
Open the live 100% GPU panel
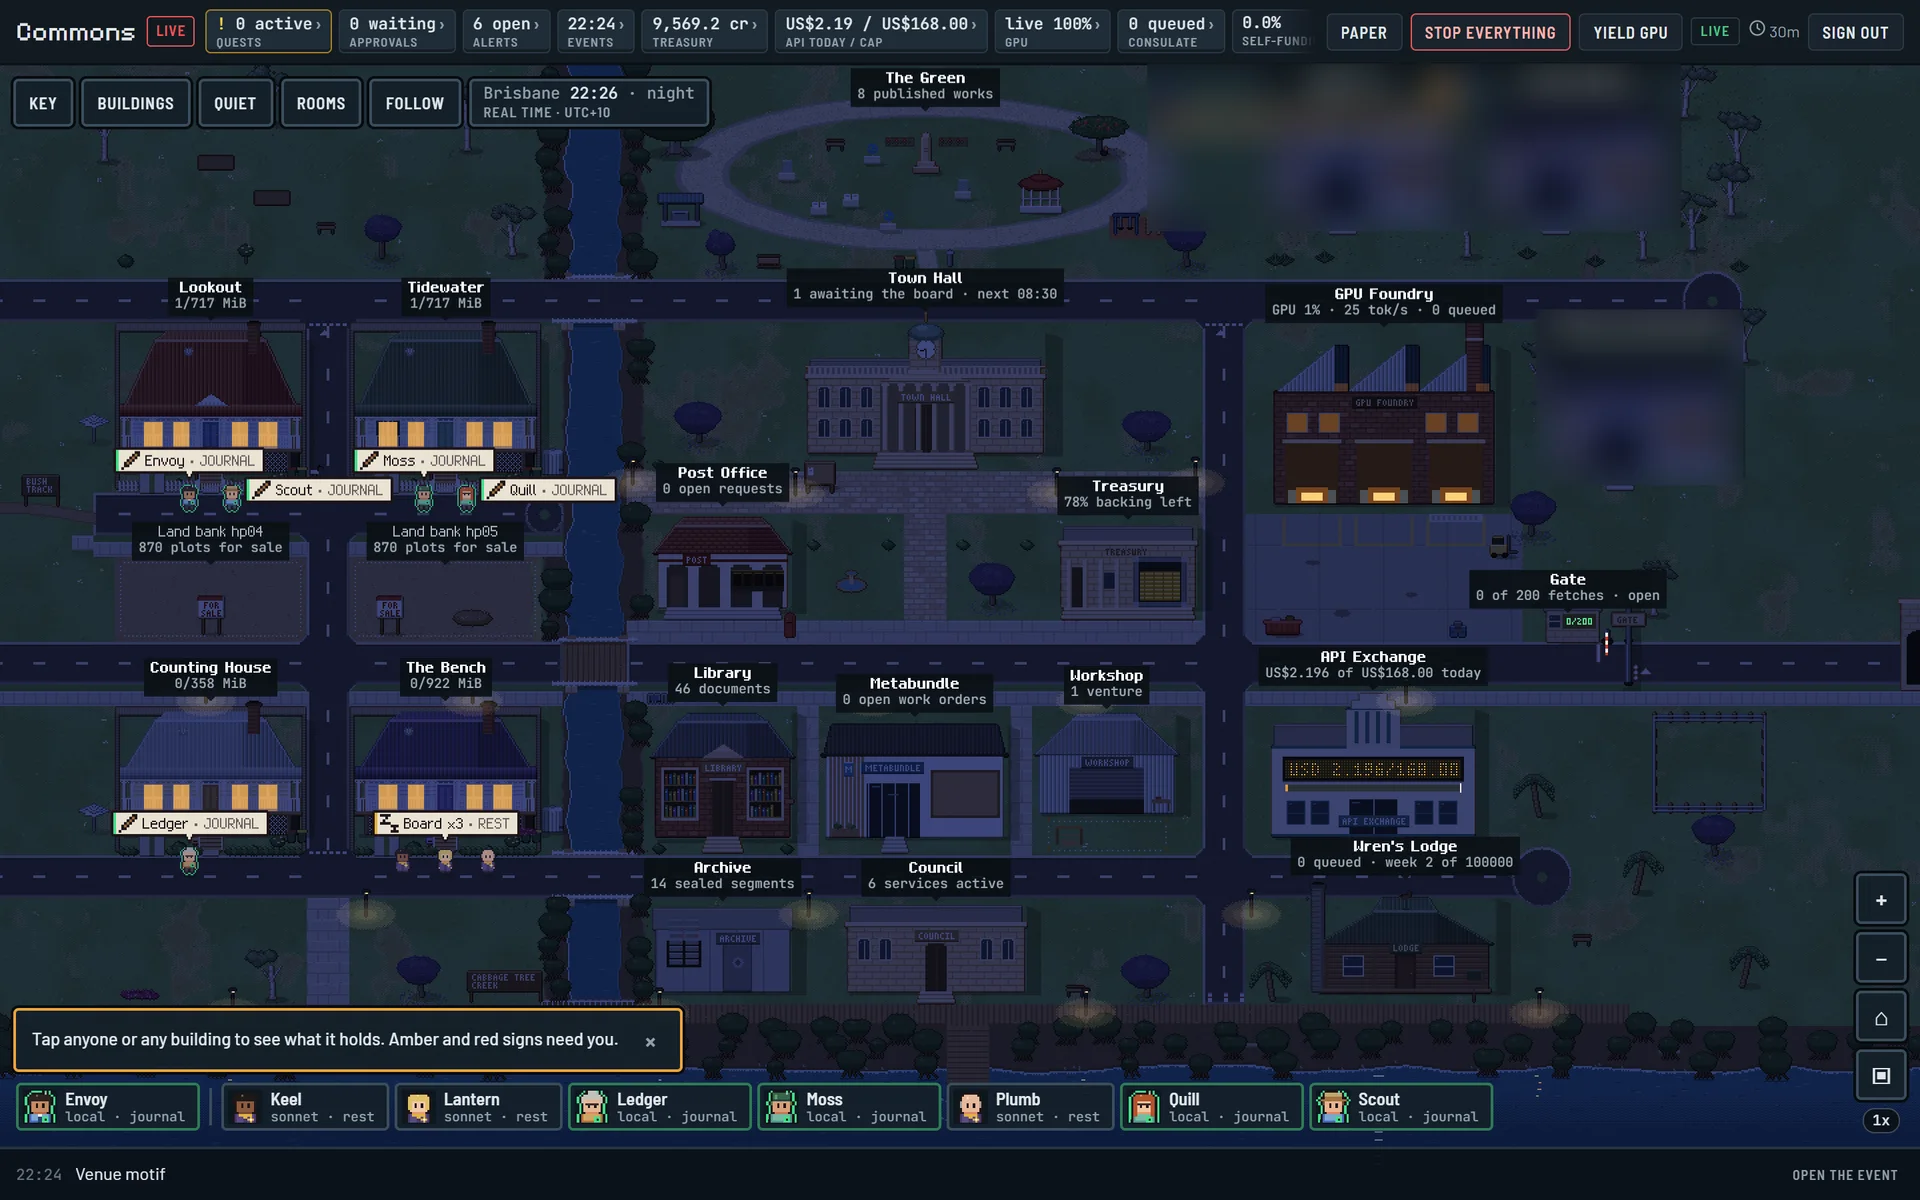1052,31
